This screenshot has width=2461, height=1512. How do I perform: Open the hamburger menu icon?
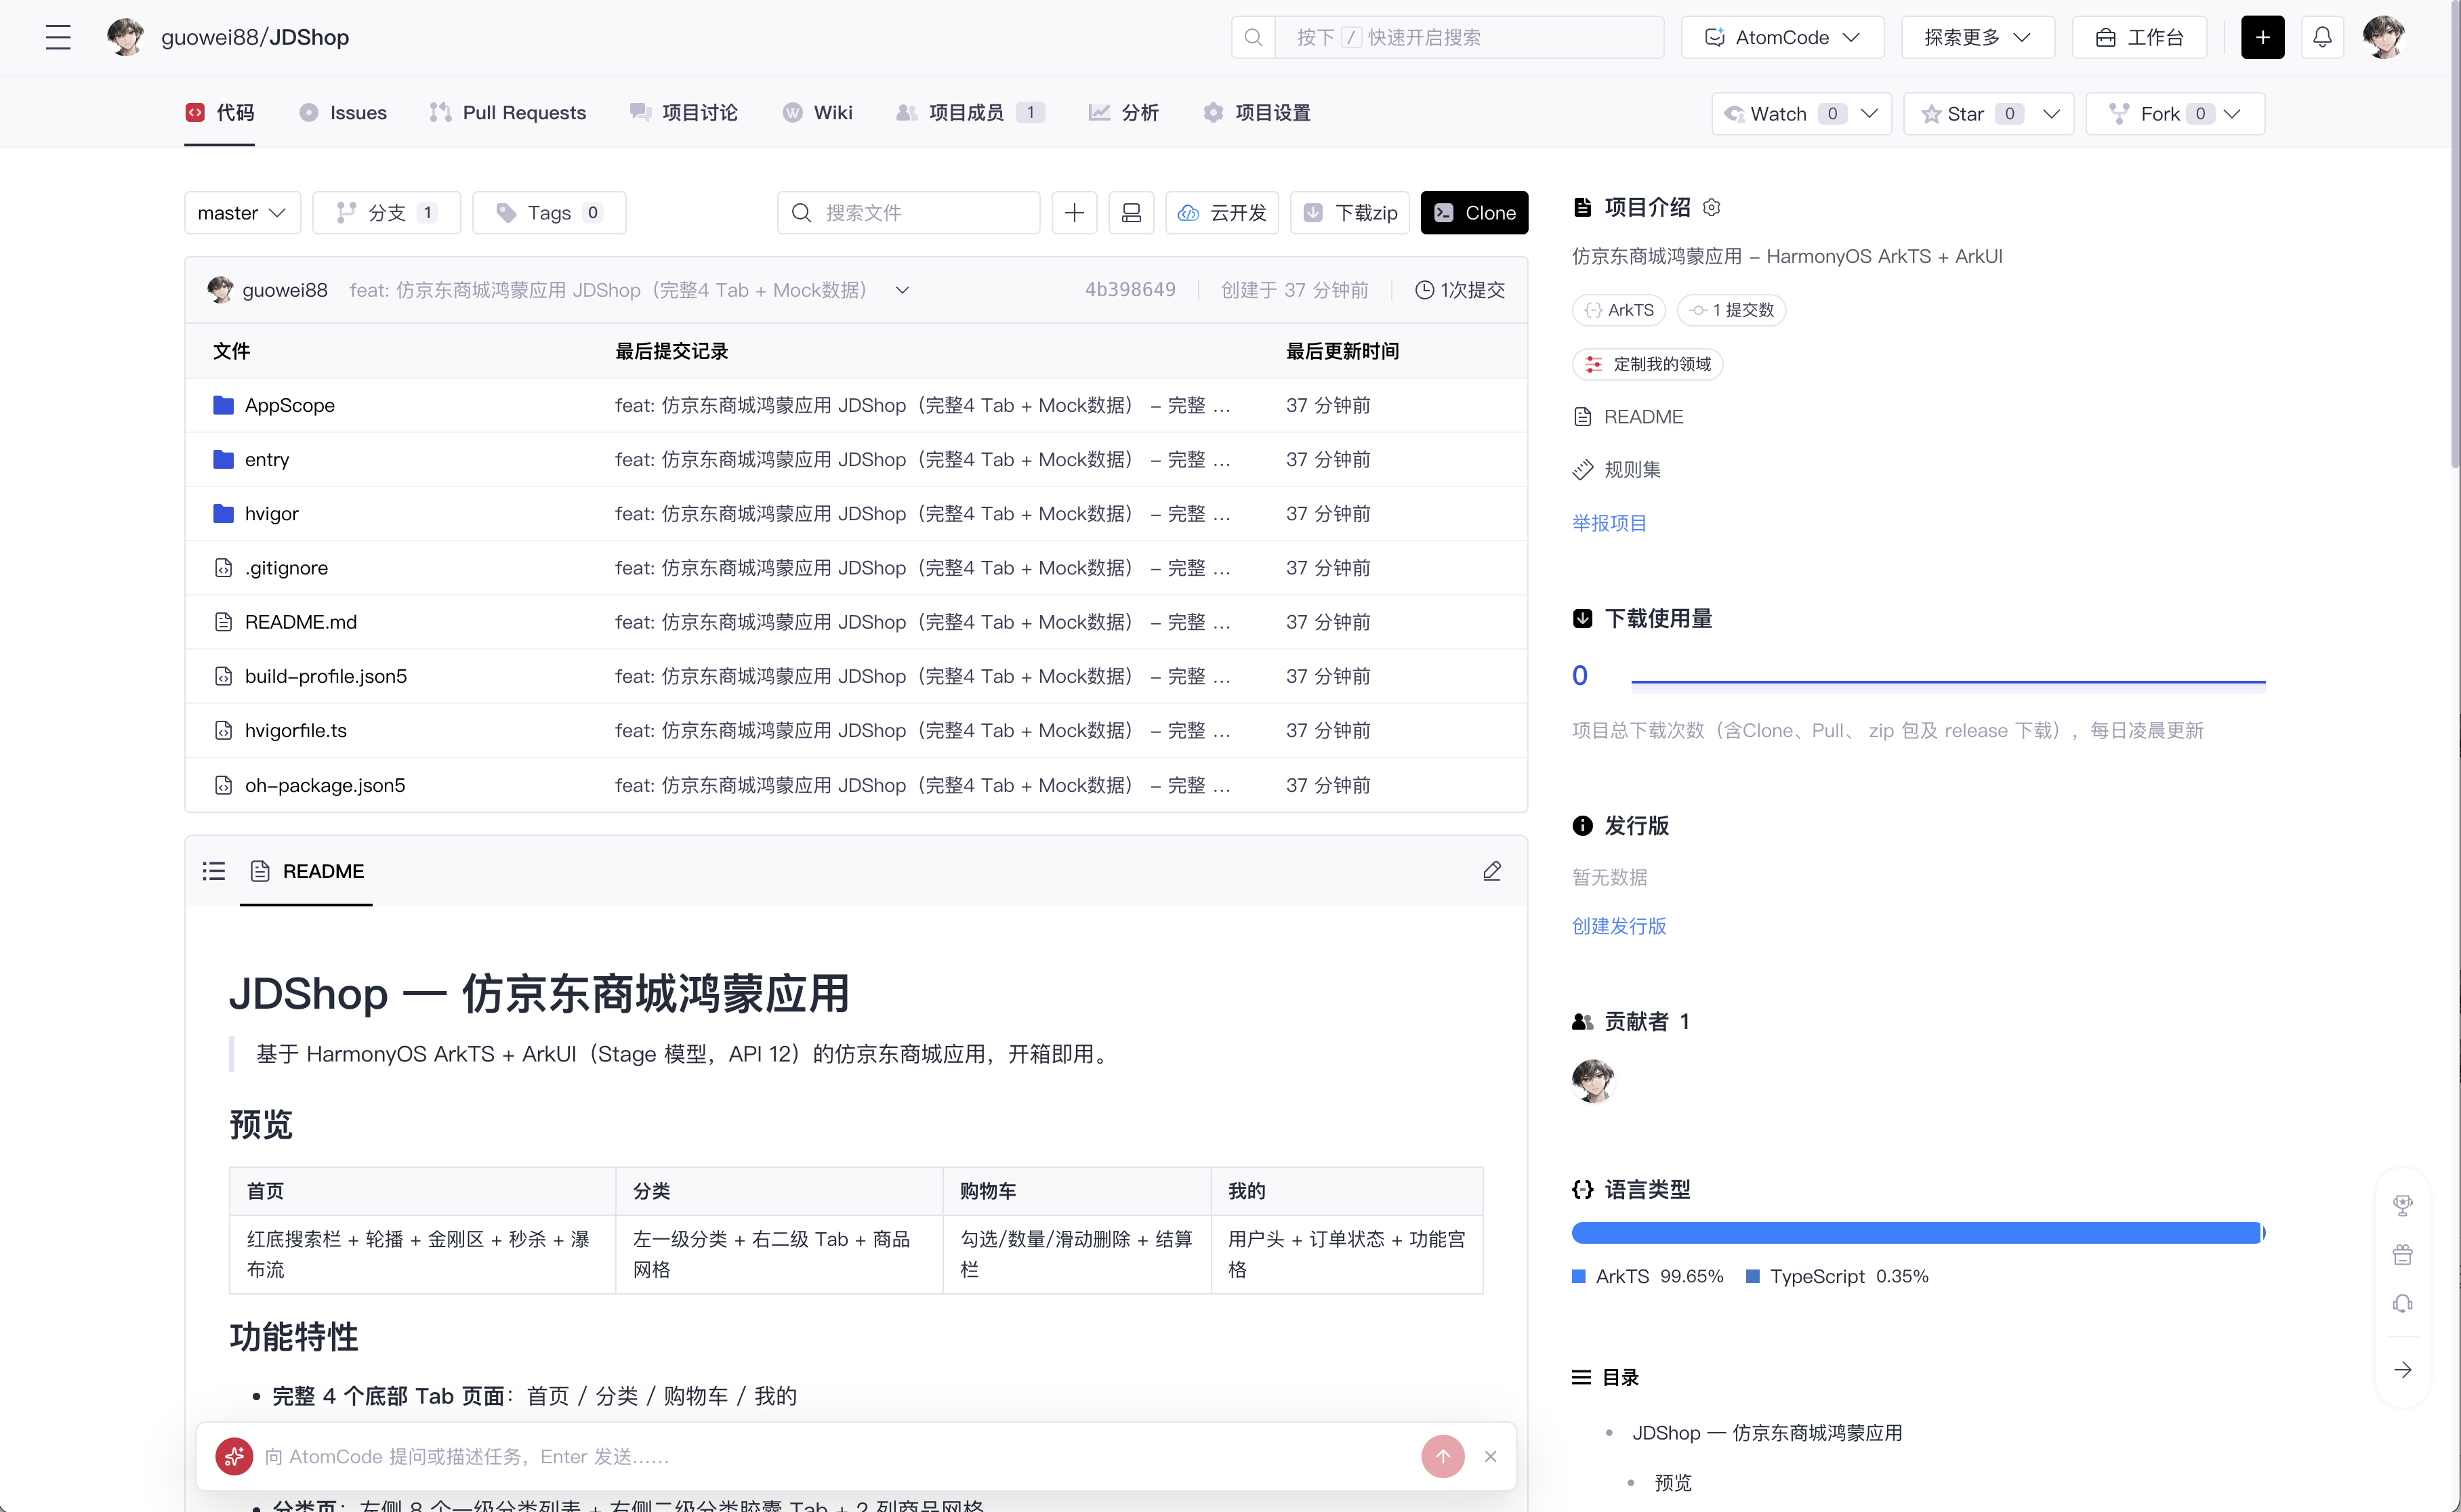coord(58,37)
